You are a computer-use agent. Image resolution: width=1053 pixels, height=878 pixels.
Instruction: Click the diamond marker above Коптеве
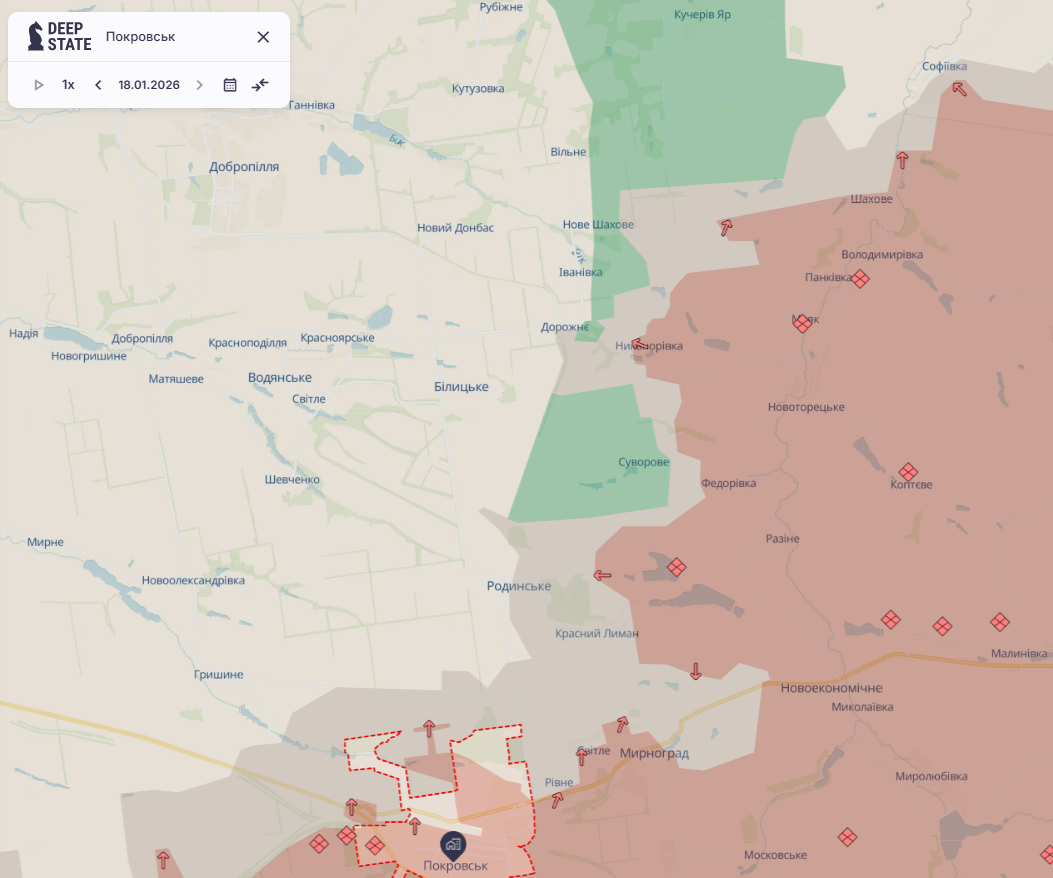pos(908,471)
